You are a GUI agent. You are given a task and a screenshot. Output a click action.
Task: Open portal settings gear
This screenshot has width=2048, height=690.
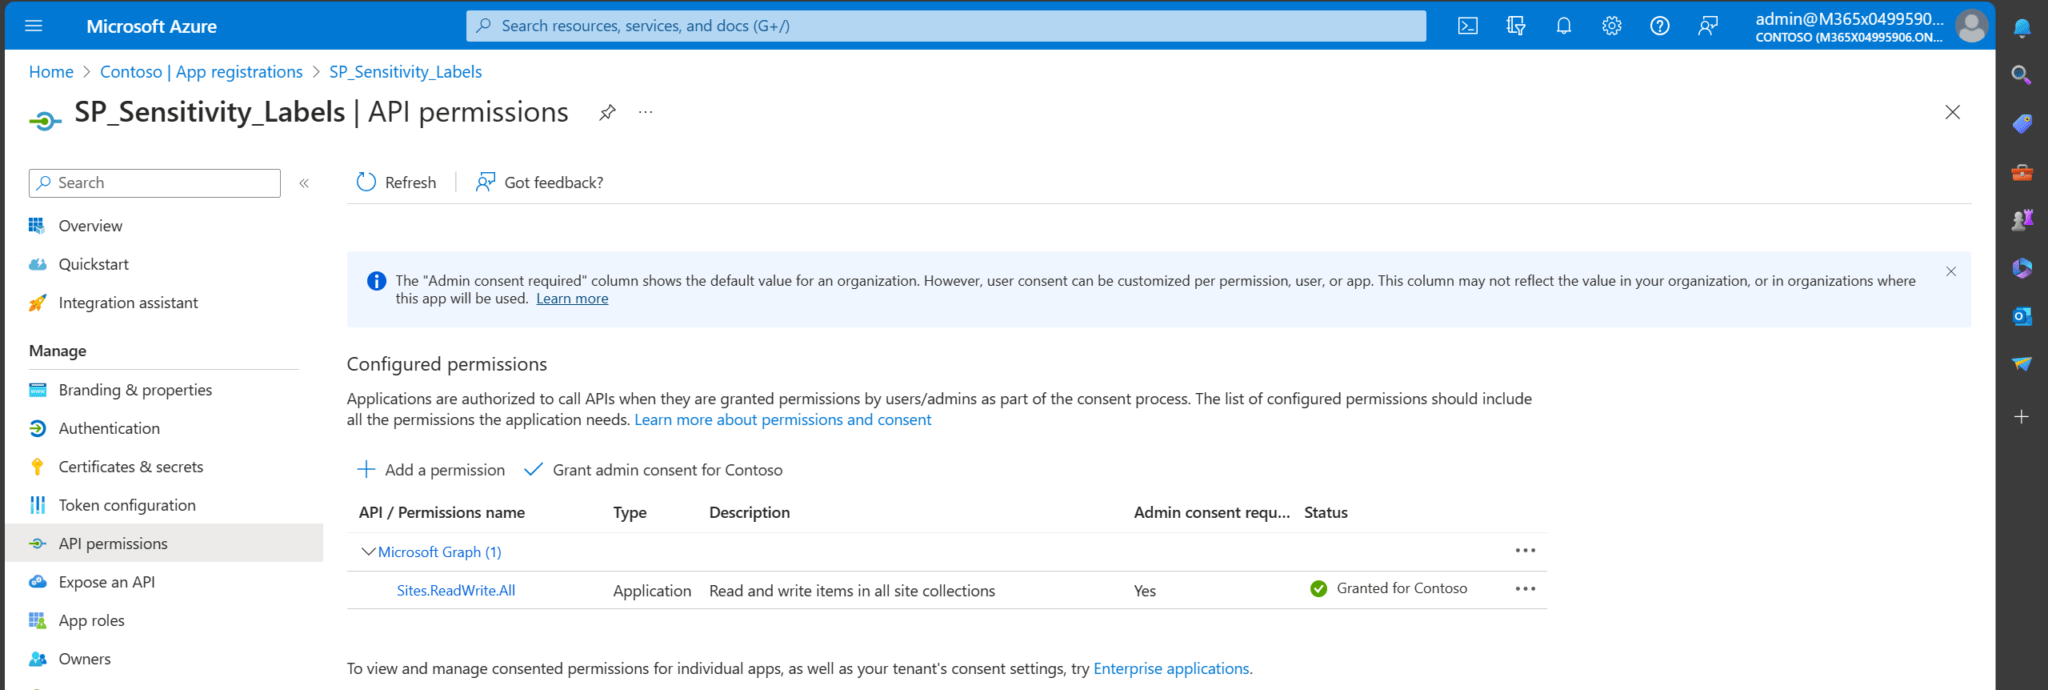pos(1612,26)
